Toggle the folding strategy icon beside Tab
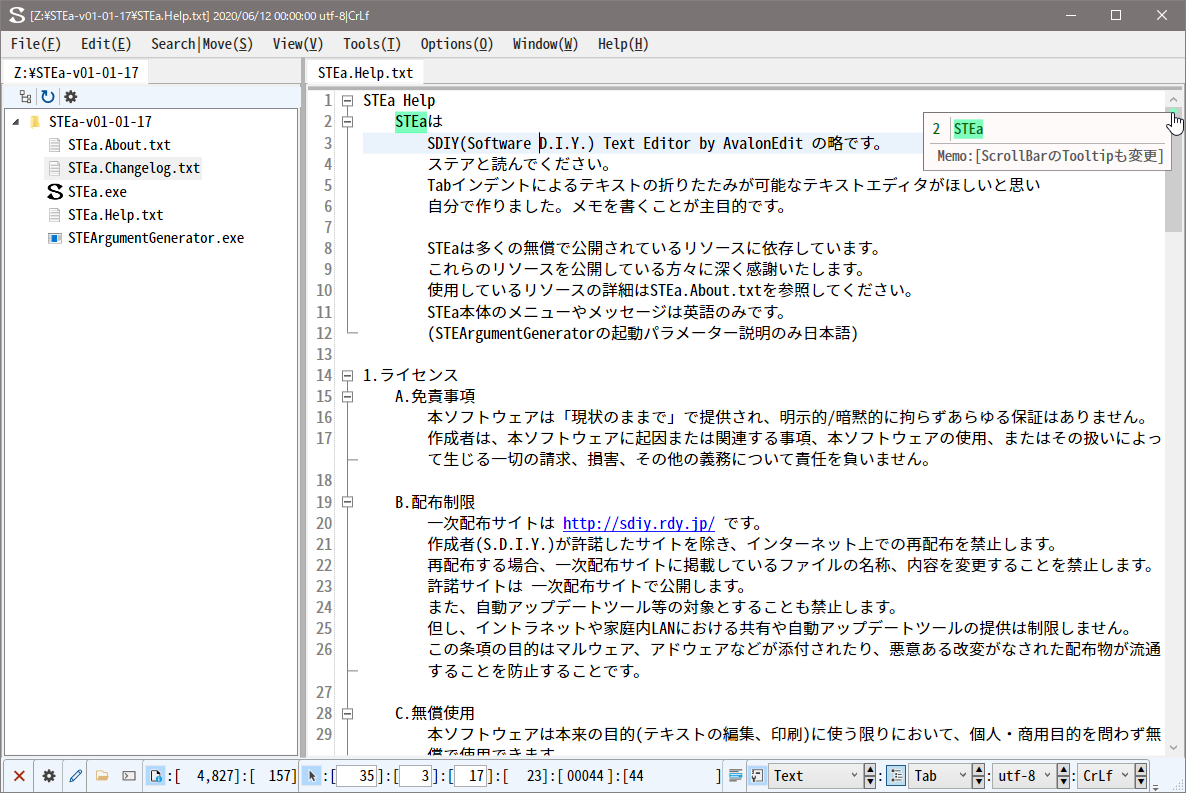 click(x=896, y=776)
